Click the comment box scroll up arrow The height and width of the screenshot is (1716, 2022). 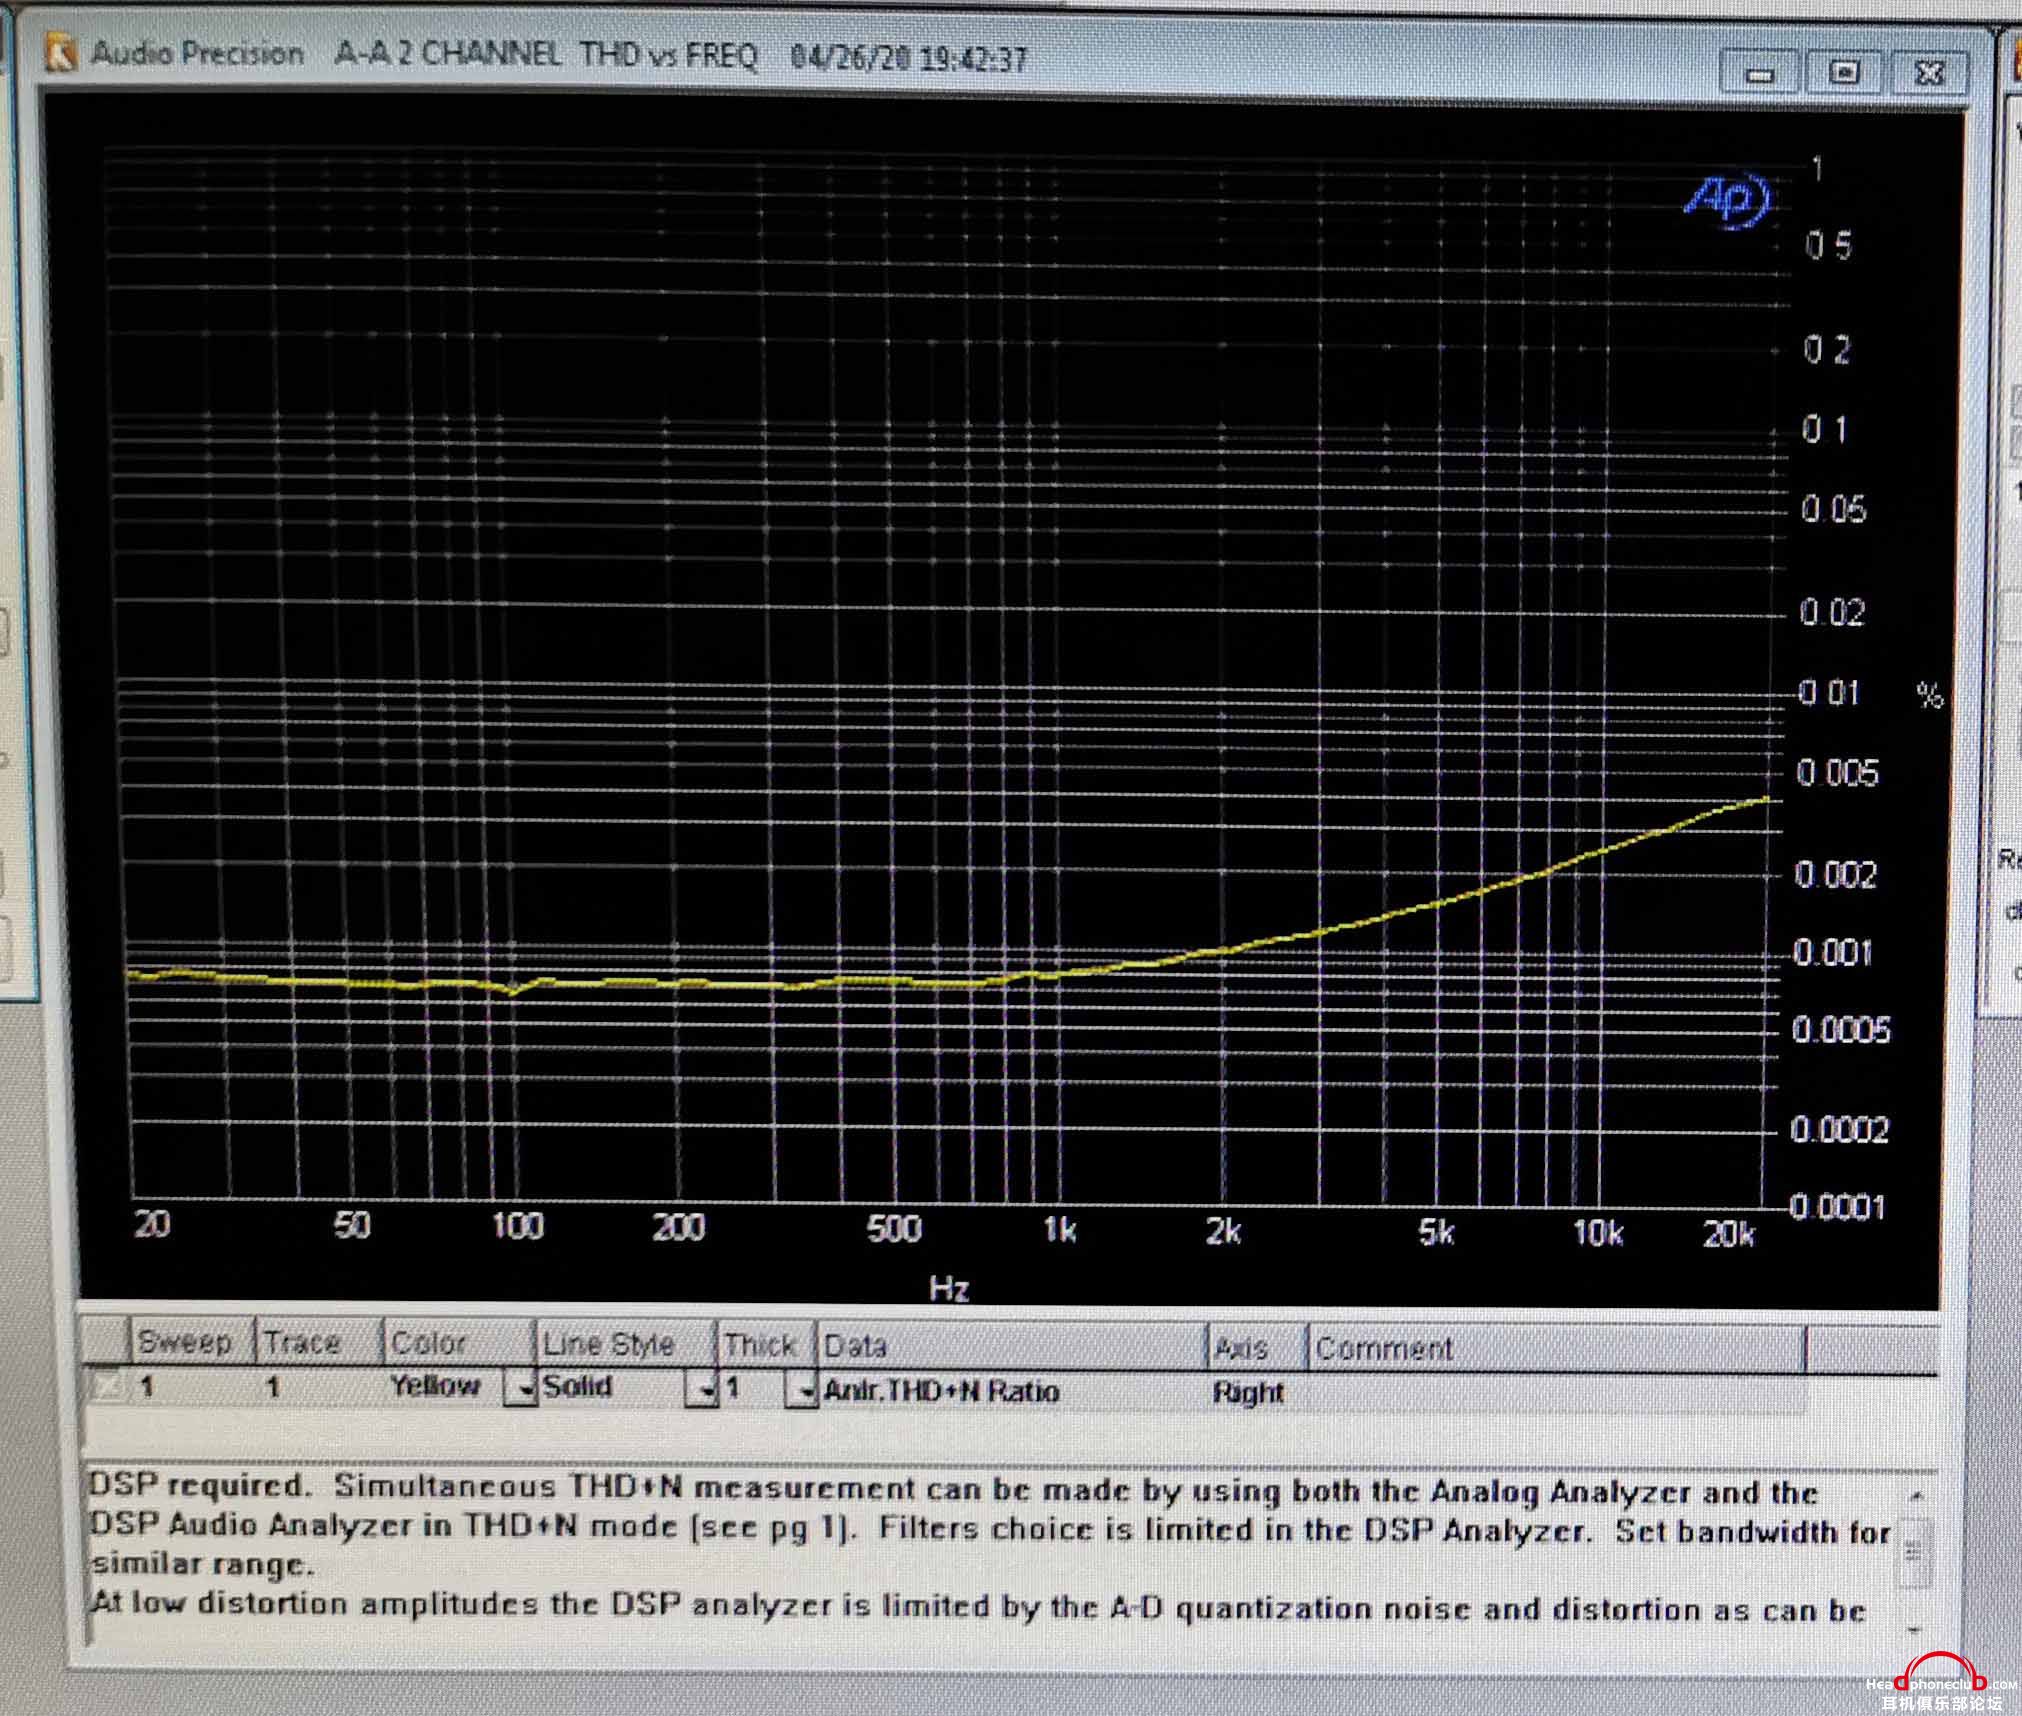1915,1496
